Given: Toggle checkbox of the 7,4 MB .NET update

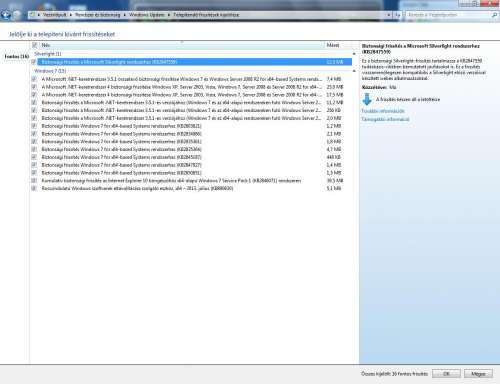Looking at the screenshot, I should [x=34, y=79].
